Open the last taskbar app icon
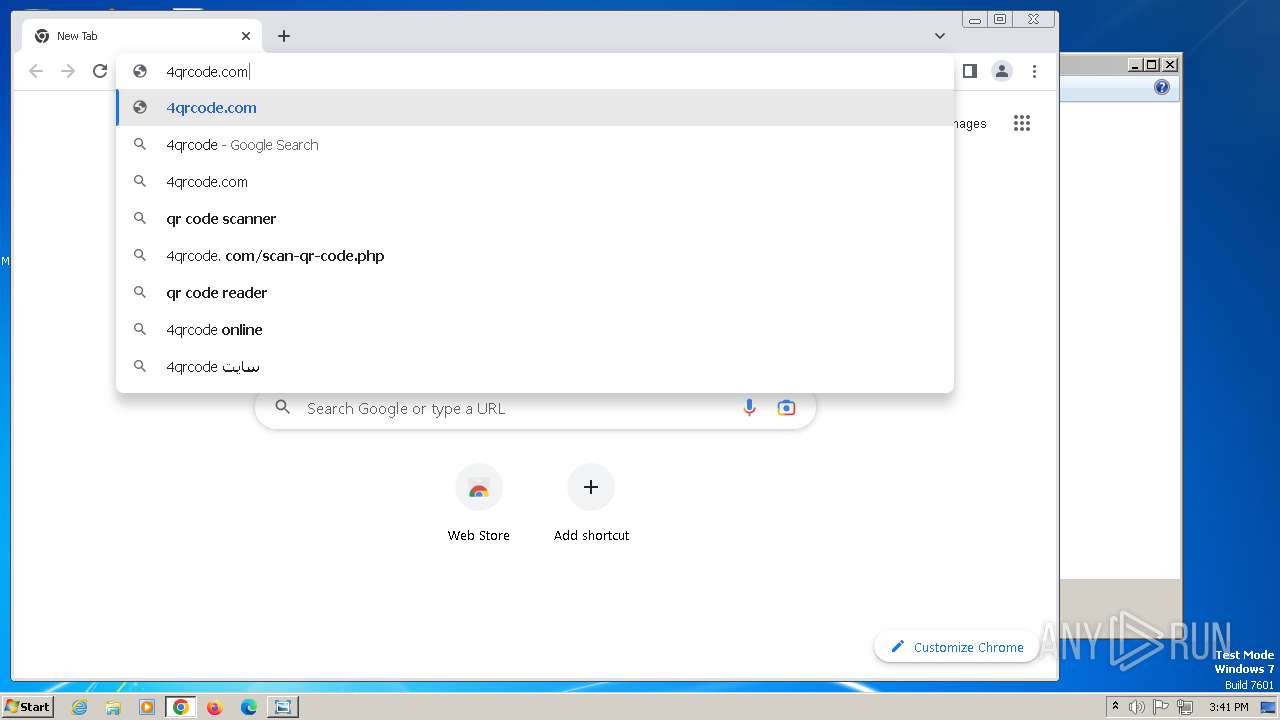The height and width of the screenshot is (720, 1280). [x=283, y=707]
